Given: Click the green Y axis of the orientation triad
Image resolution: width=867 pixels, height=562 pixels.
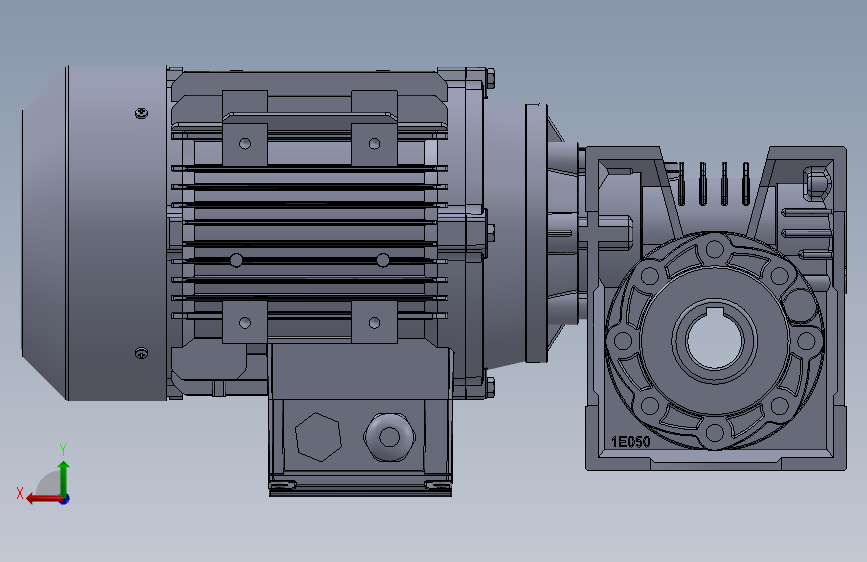Looking at the screenshot, I should tap(64, 478).
